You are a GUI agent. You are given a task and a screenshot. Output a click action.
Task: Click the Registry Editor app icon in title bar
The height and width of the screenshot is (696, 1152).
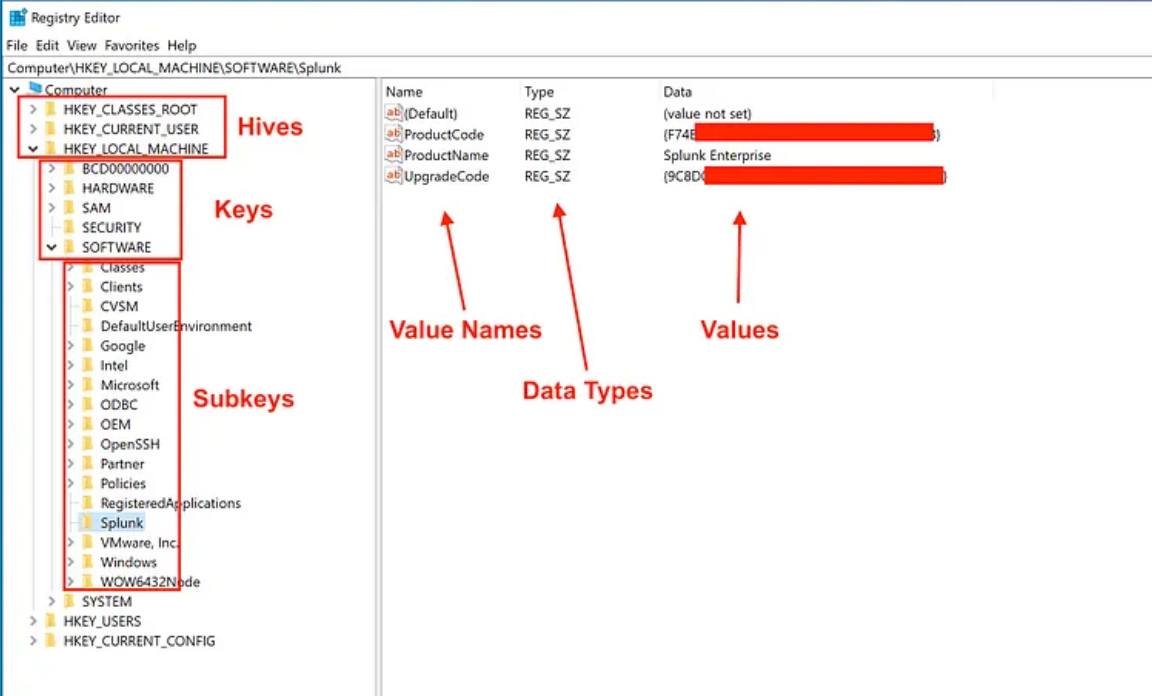click(18, 17)
